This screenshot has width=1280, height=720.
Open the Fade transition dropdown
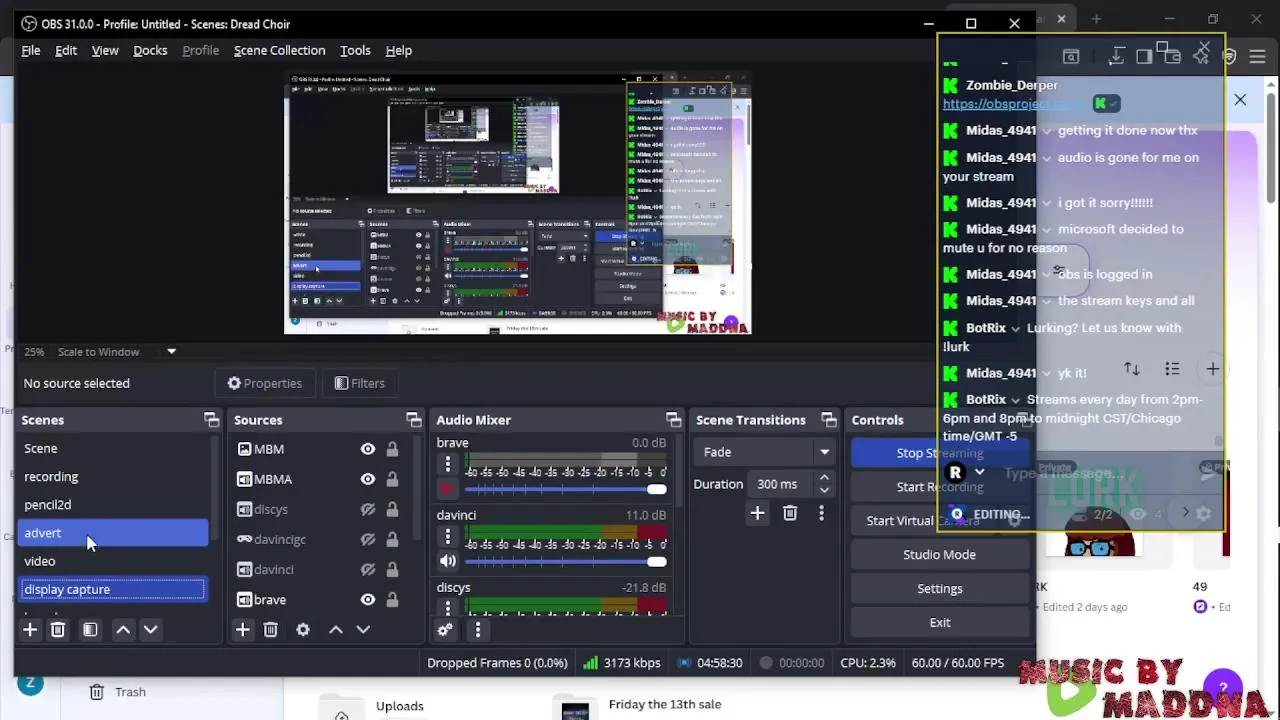(x=764, y=452)
